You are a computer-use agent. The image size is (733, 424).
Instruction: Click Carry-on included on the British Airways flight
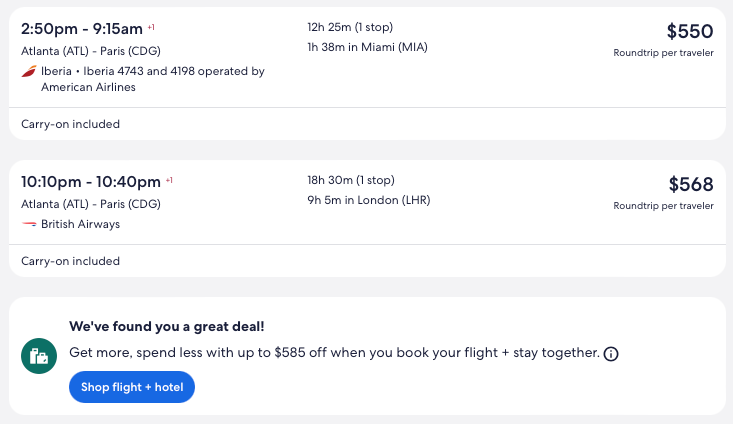pos(70,261)
